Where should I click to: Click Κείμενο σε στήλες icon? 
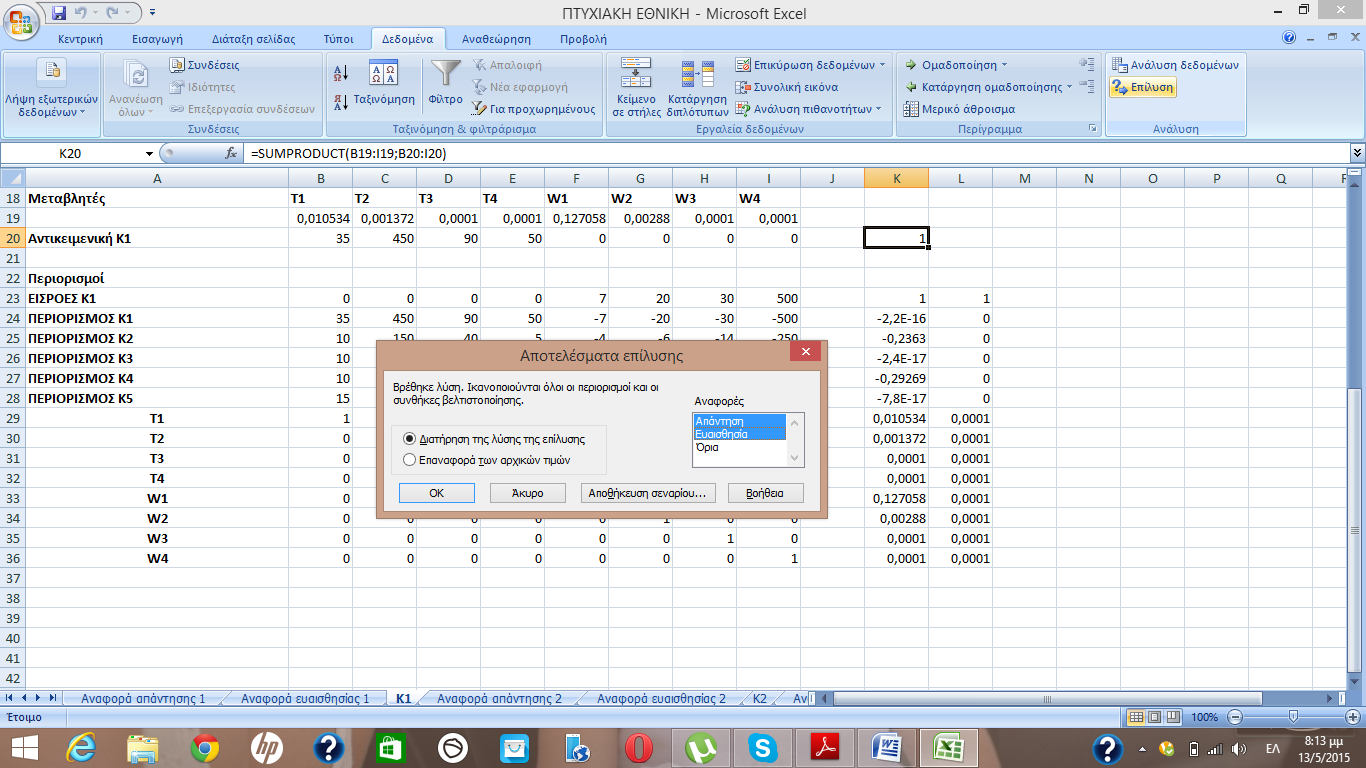[x=636, y=72]
